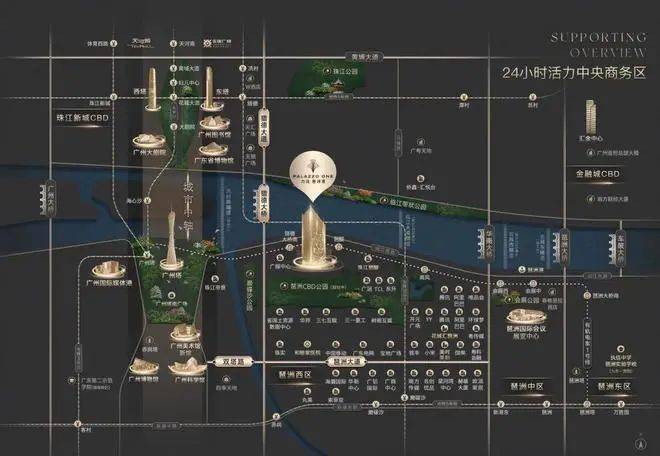Click the 广报中心 label

(x=280, y=267)
